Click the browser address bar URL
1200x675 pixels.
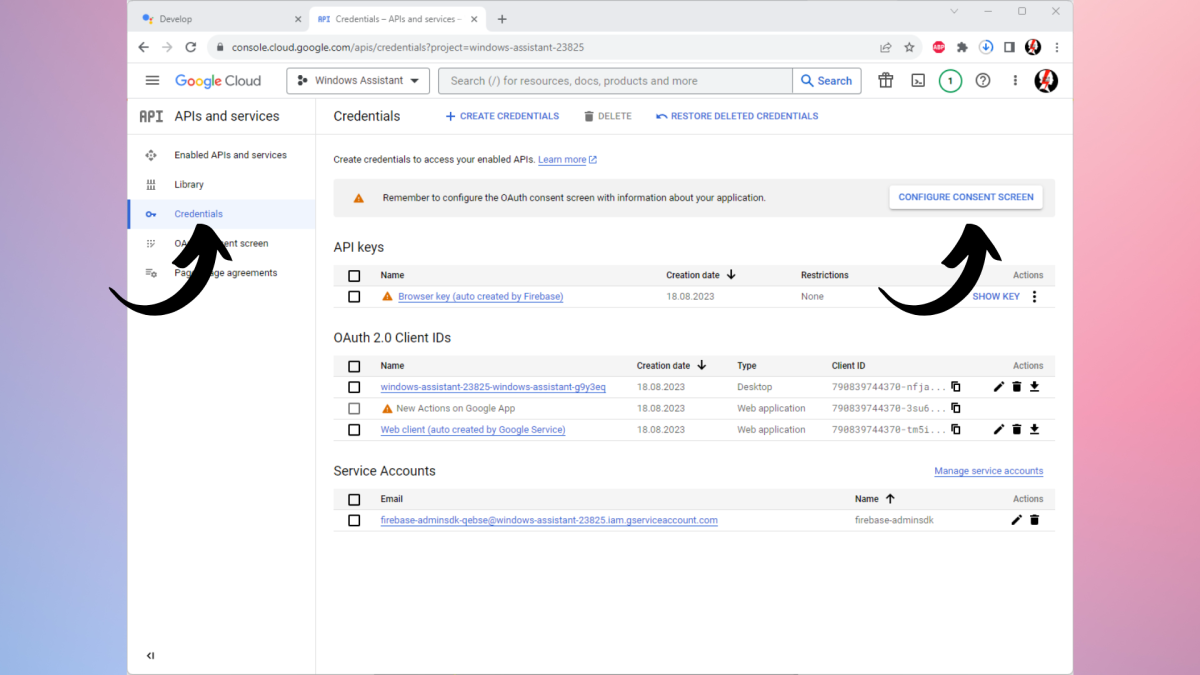pyautogui.click(x=408, y=47)
